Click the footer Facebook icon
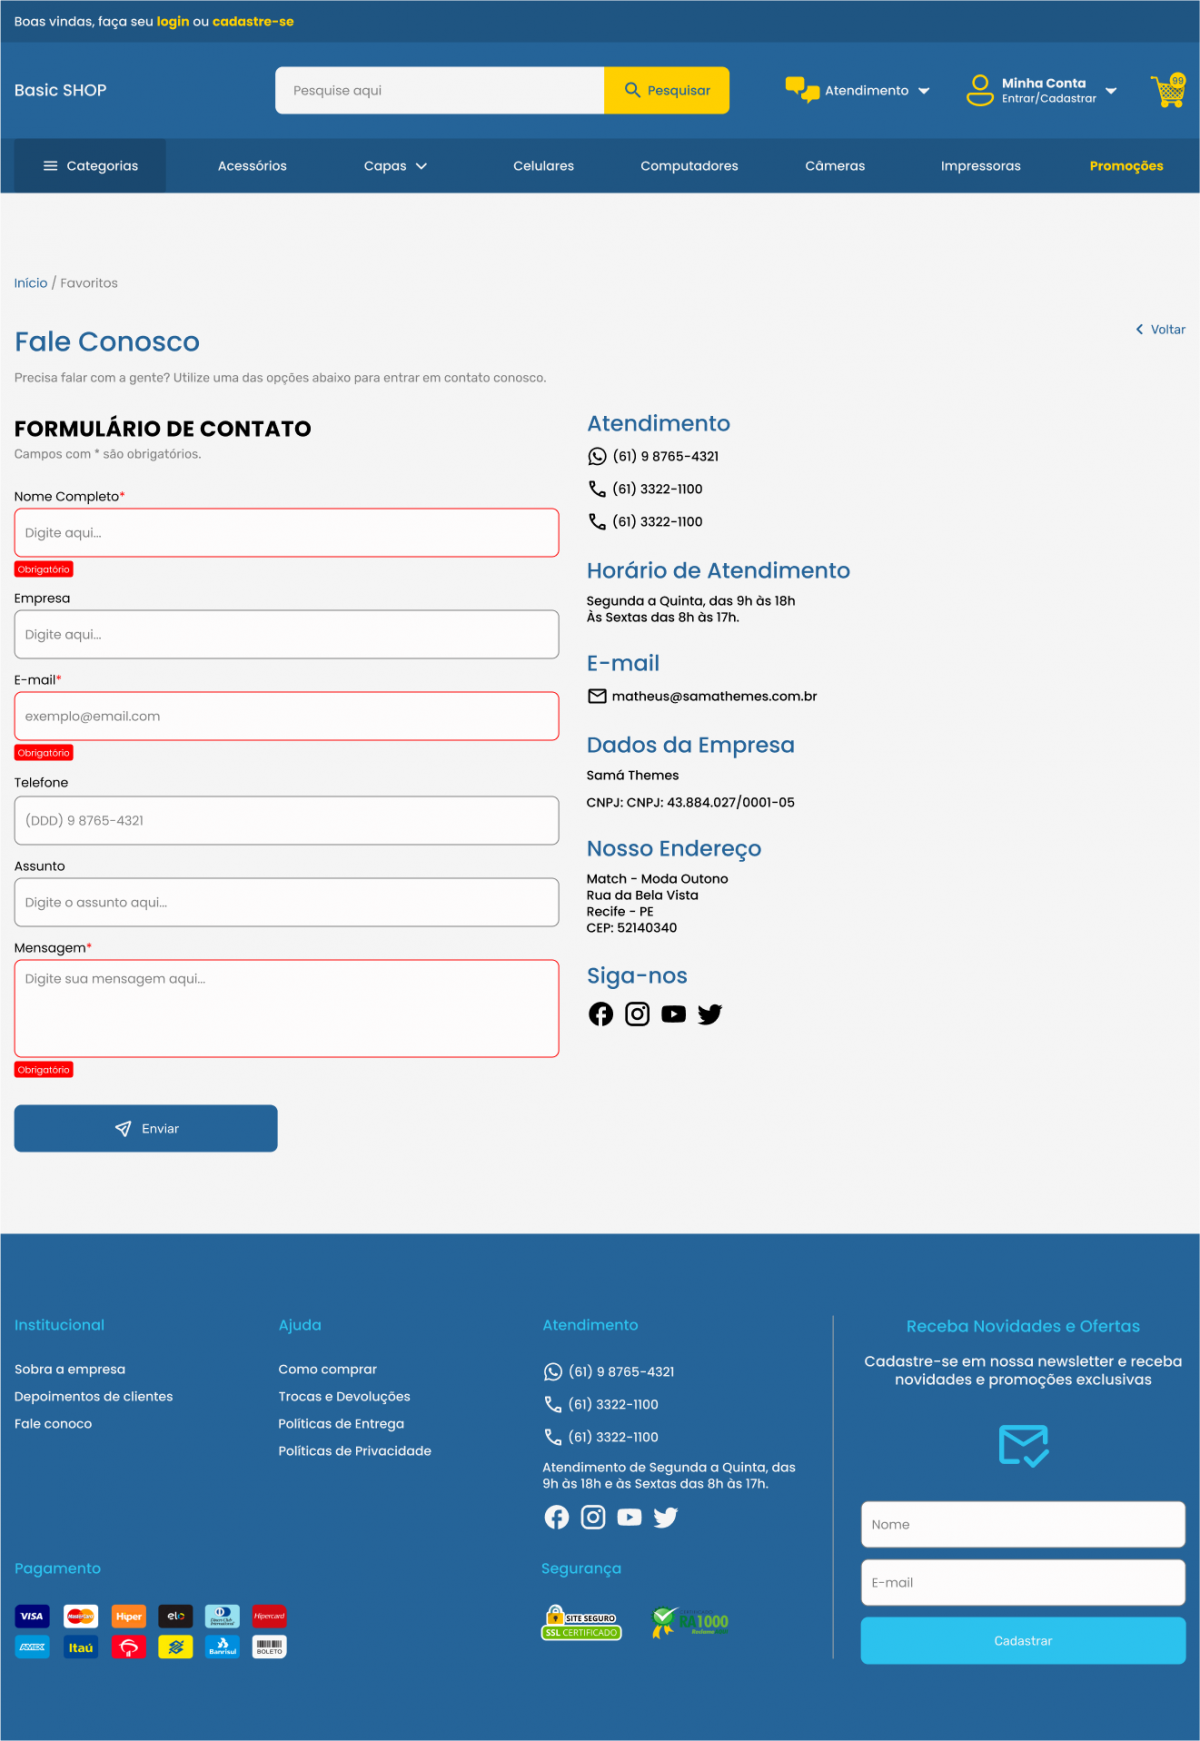Image resolution: width=1200 pixels, height=1741 pixels. tap(556, 1517)
